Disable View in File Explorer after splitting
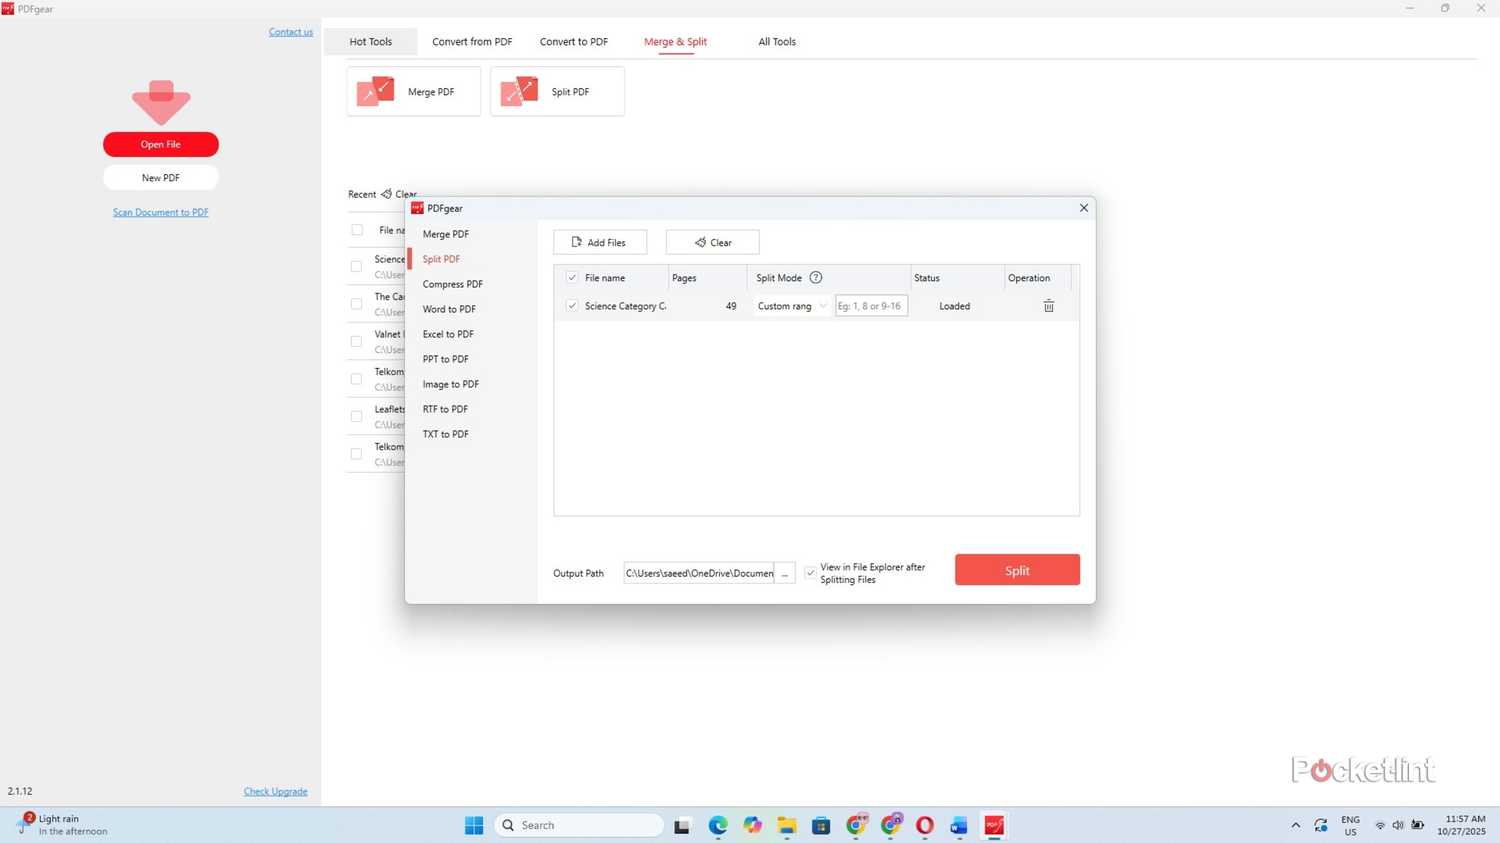 click(810, 573)
